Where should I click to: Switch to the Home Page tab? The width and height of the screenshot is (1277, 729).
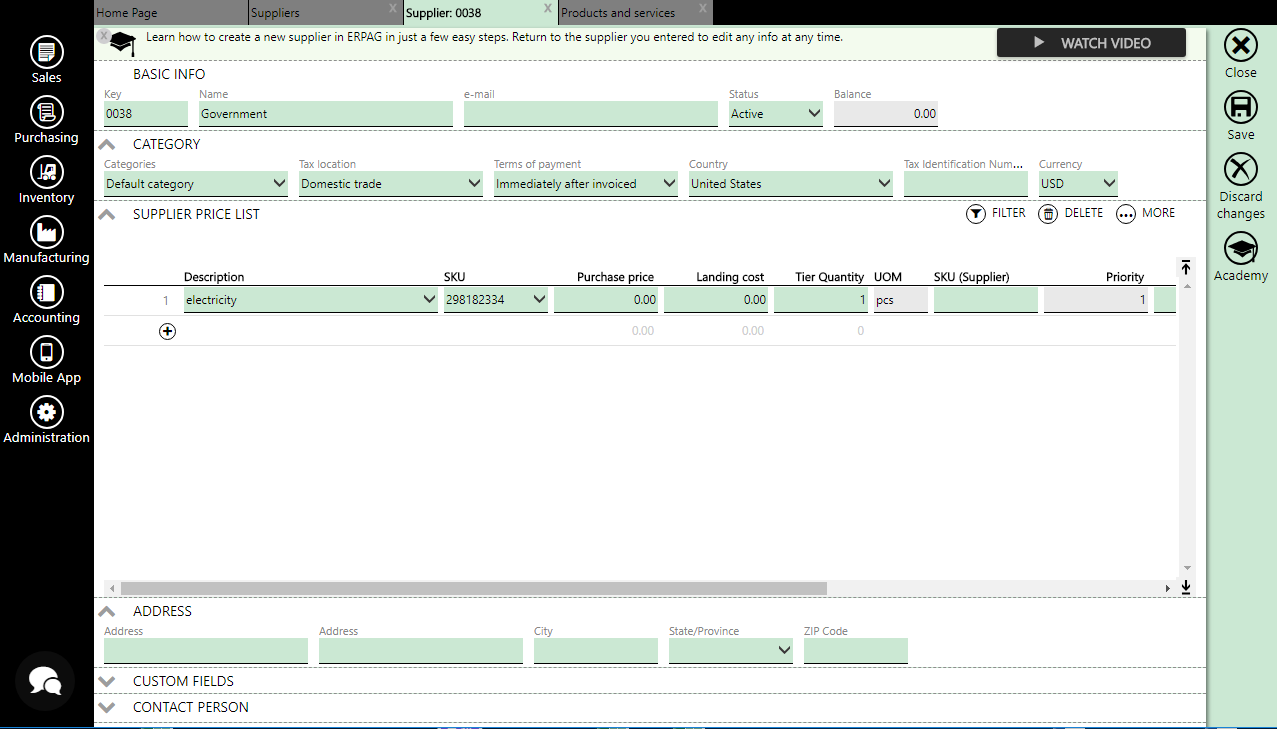point(170,13)
